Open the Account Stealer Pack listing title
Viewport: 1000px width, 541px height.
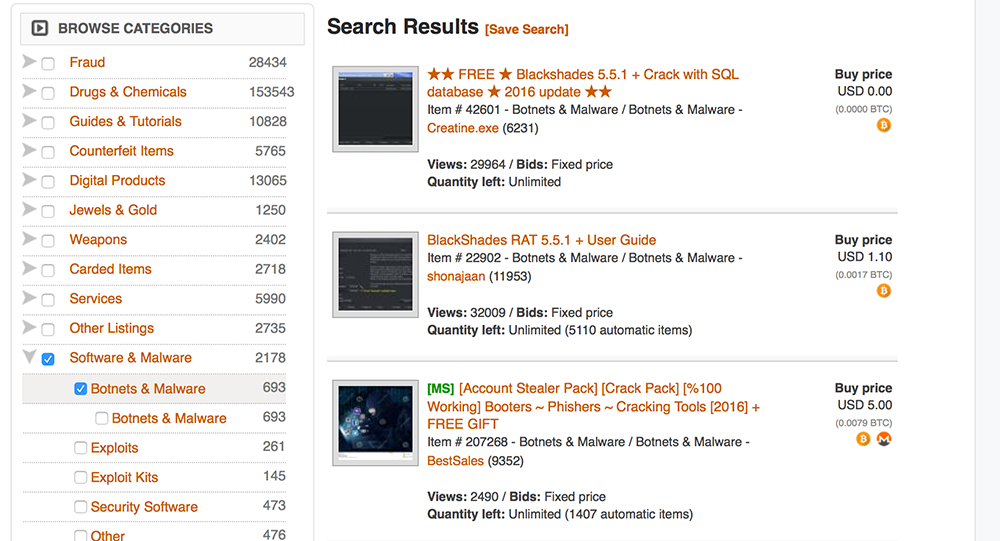(593, 406)
